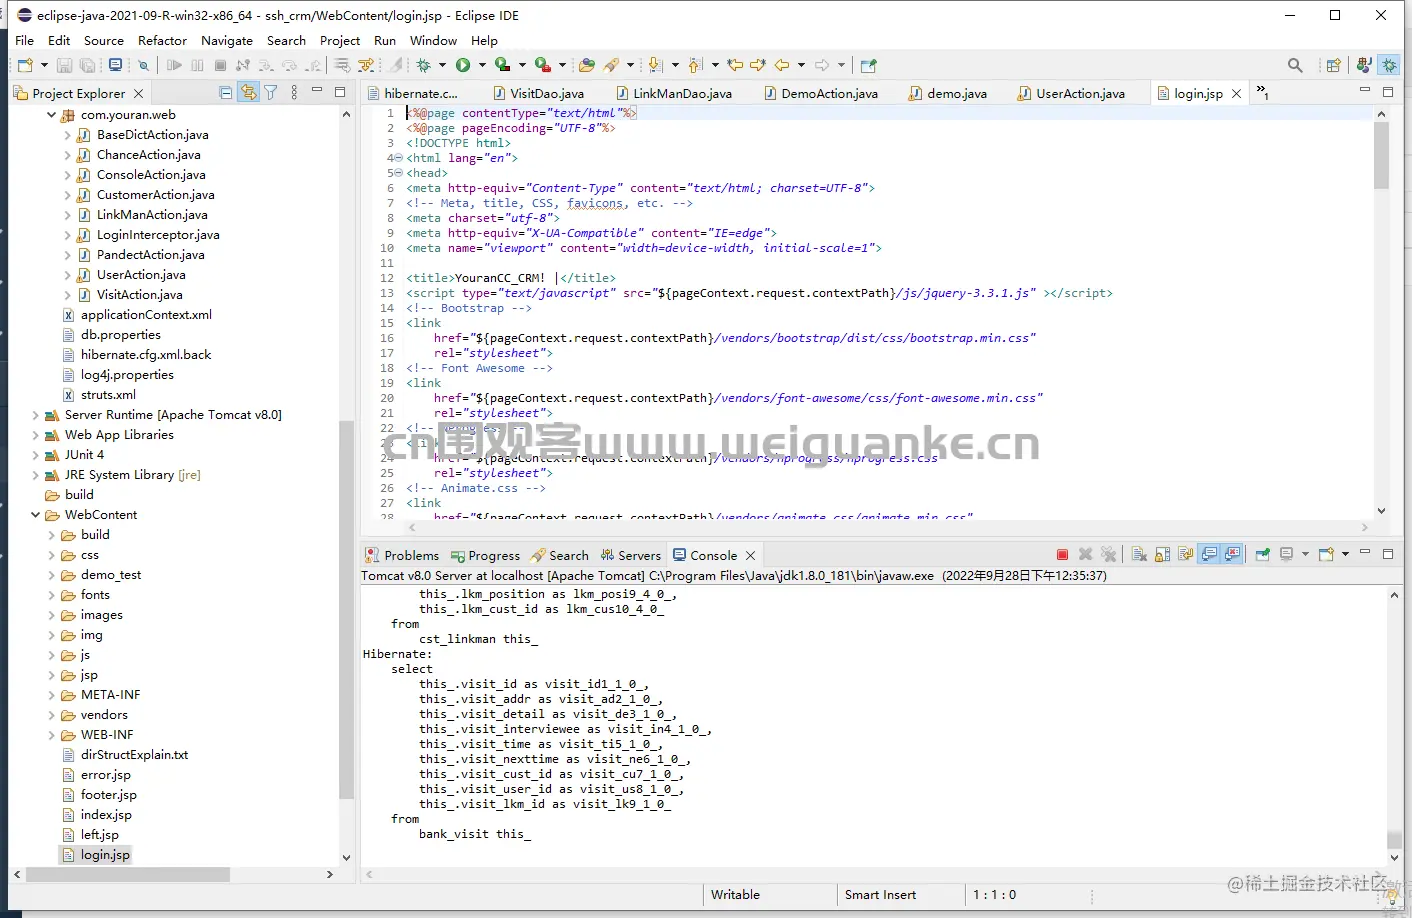The image size is (1412, 918).
Task: Maximize the editor area
Action: click(x=1388, y=92)
